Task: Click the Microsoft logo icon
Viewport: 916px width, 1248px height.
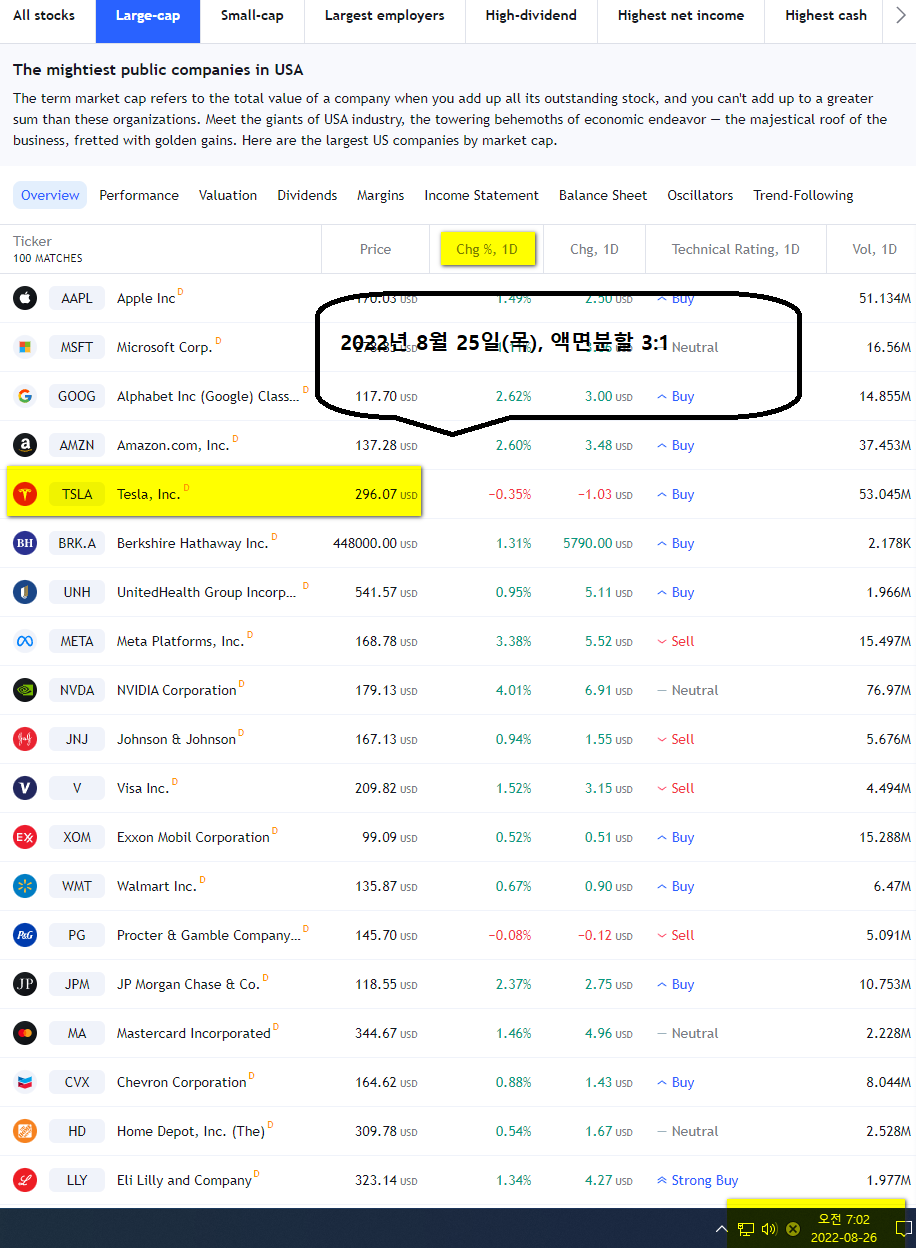Action: (x=25, y=347)
